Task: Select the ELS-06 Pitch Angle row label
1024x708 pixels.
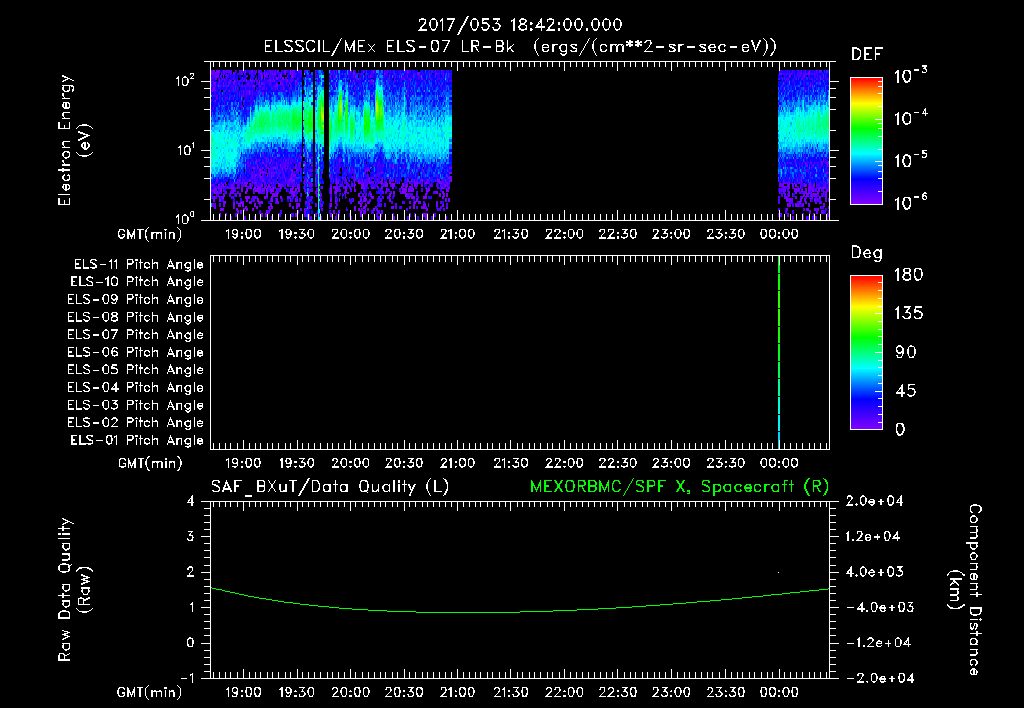Action: point(136,353)
